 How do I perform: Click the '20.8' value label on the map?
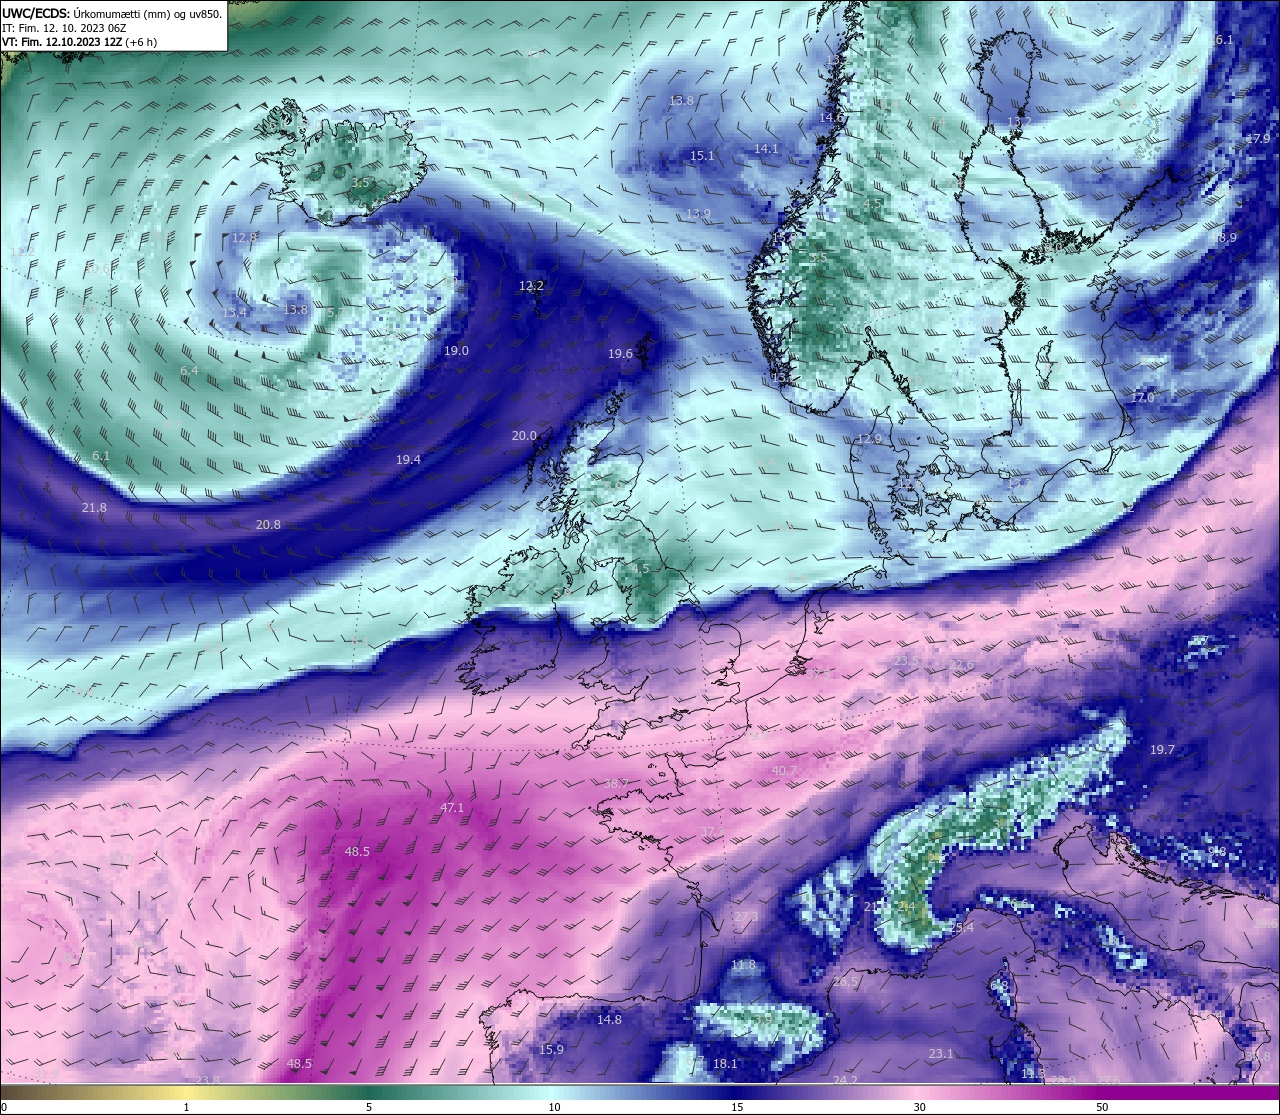[268, 525]
